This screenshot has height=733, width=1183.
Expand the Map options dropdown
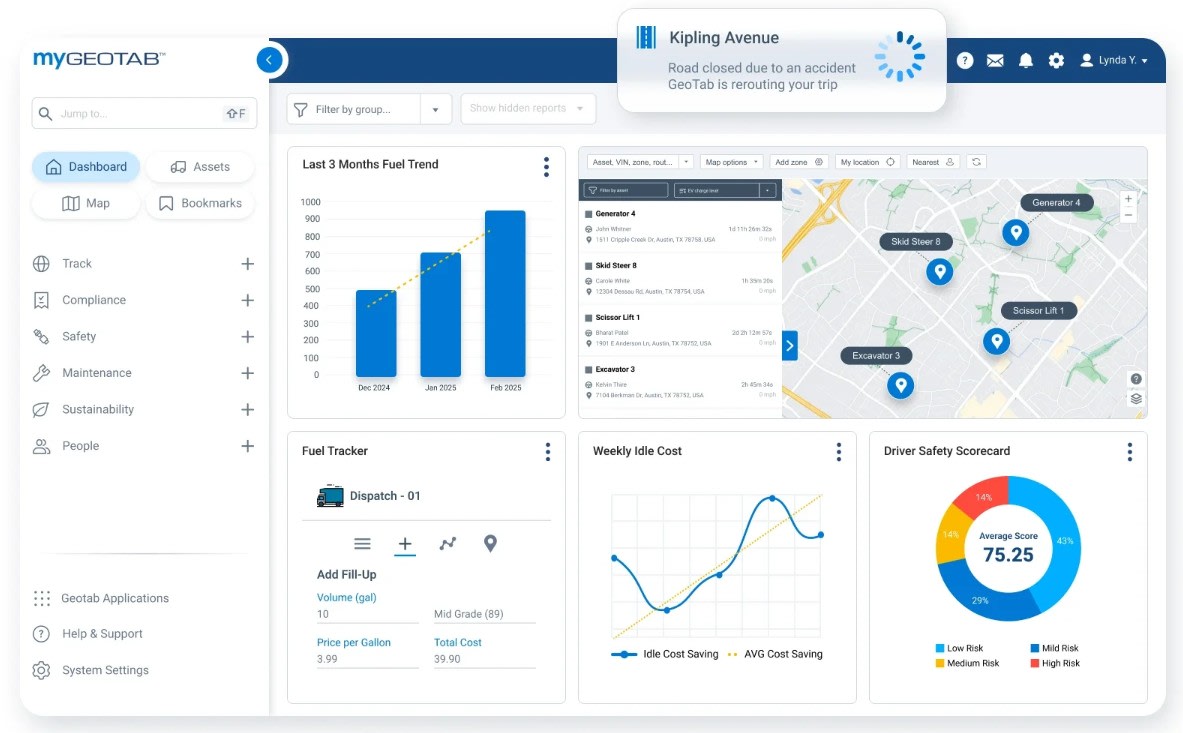tap(731, 162)
